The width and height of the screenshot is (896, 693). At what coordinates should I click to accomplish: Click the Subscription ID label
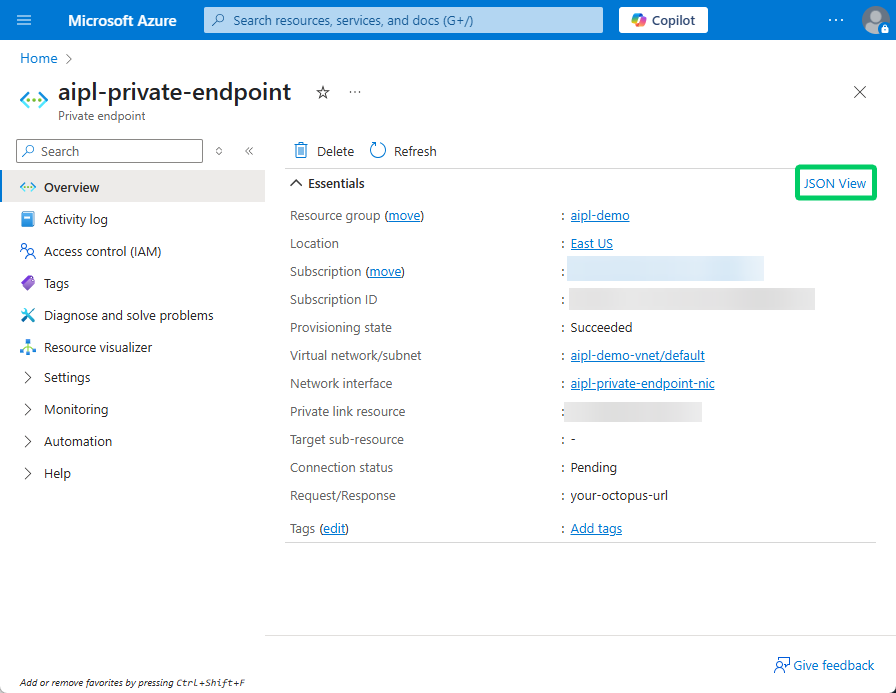coord(333,300)
